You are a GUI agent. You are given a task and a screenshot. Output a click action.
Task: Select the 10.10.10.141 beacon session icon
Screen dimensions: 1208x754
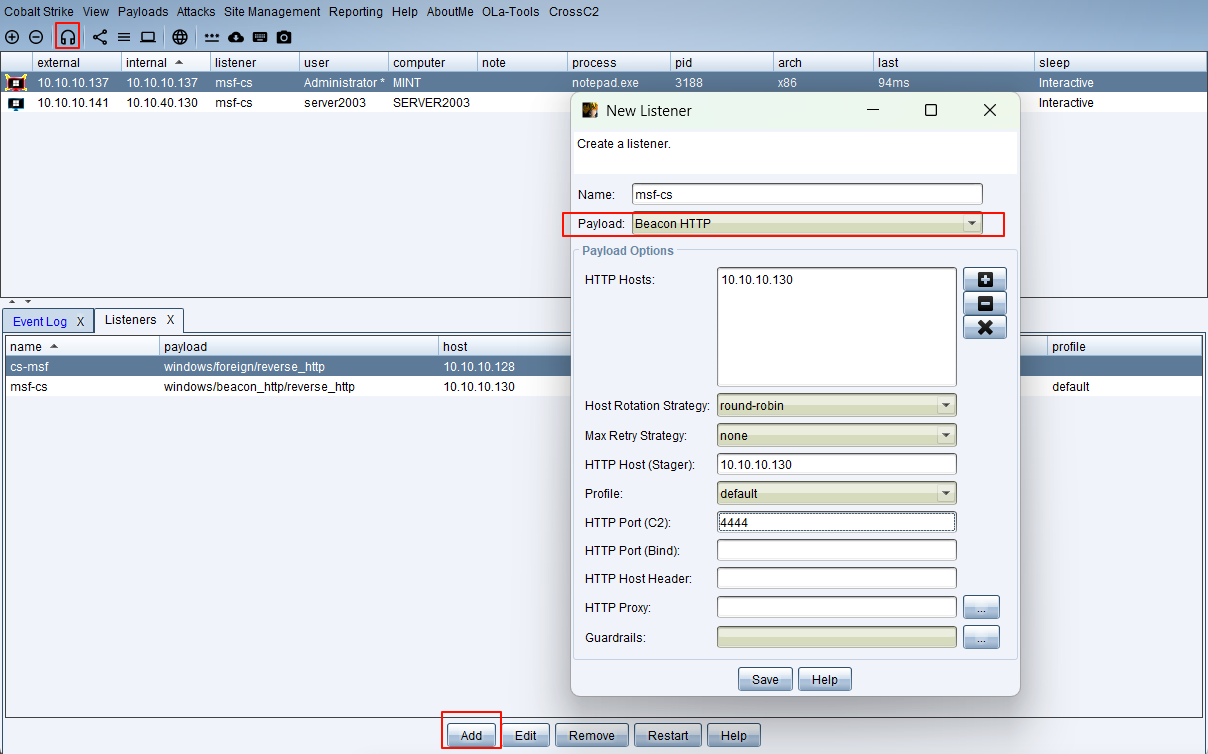click(15, 102)
